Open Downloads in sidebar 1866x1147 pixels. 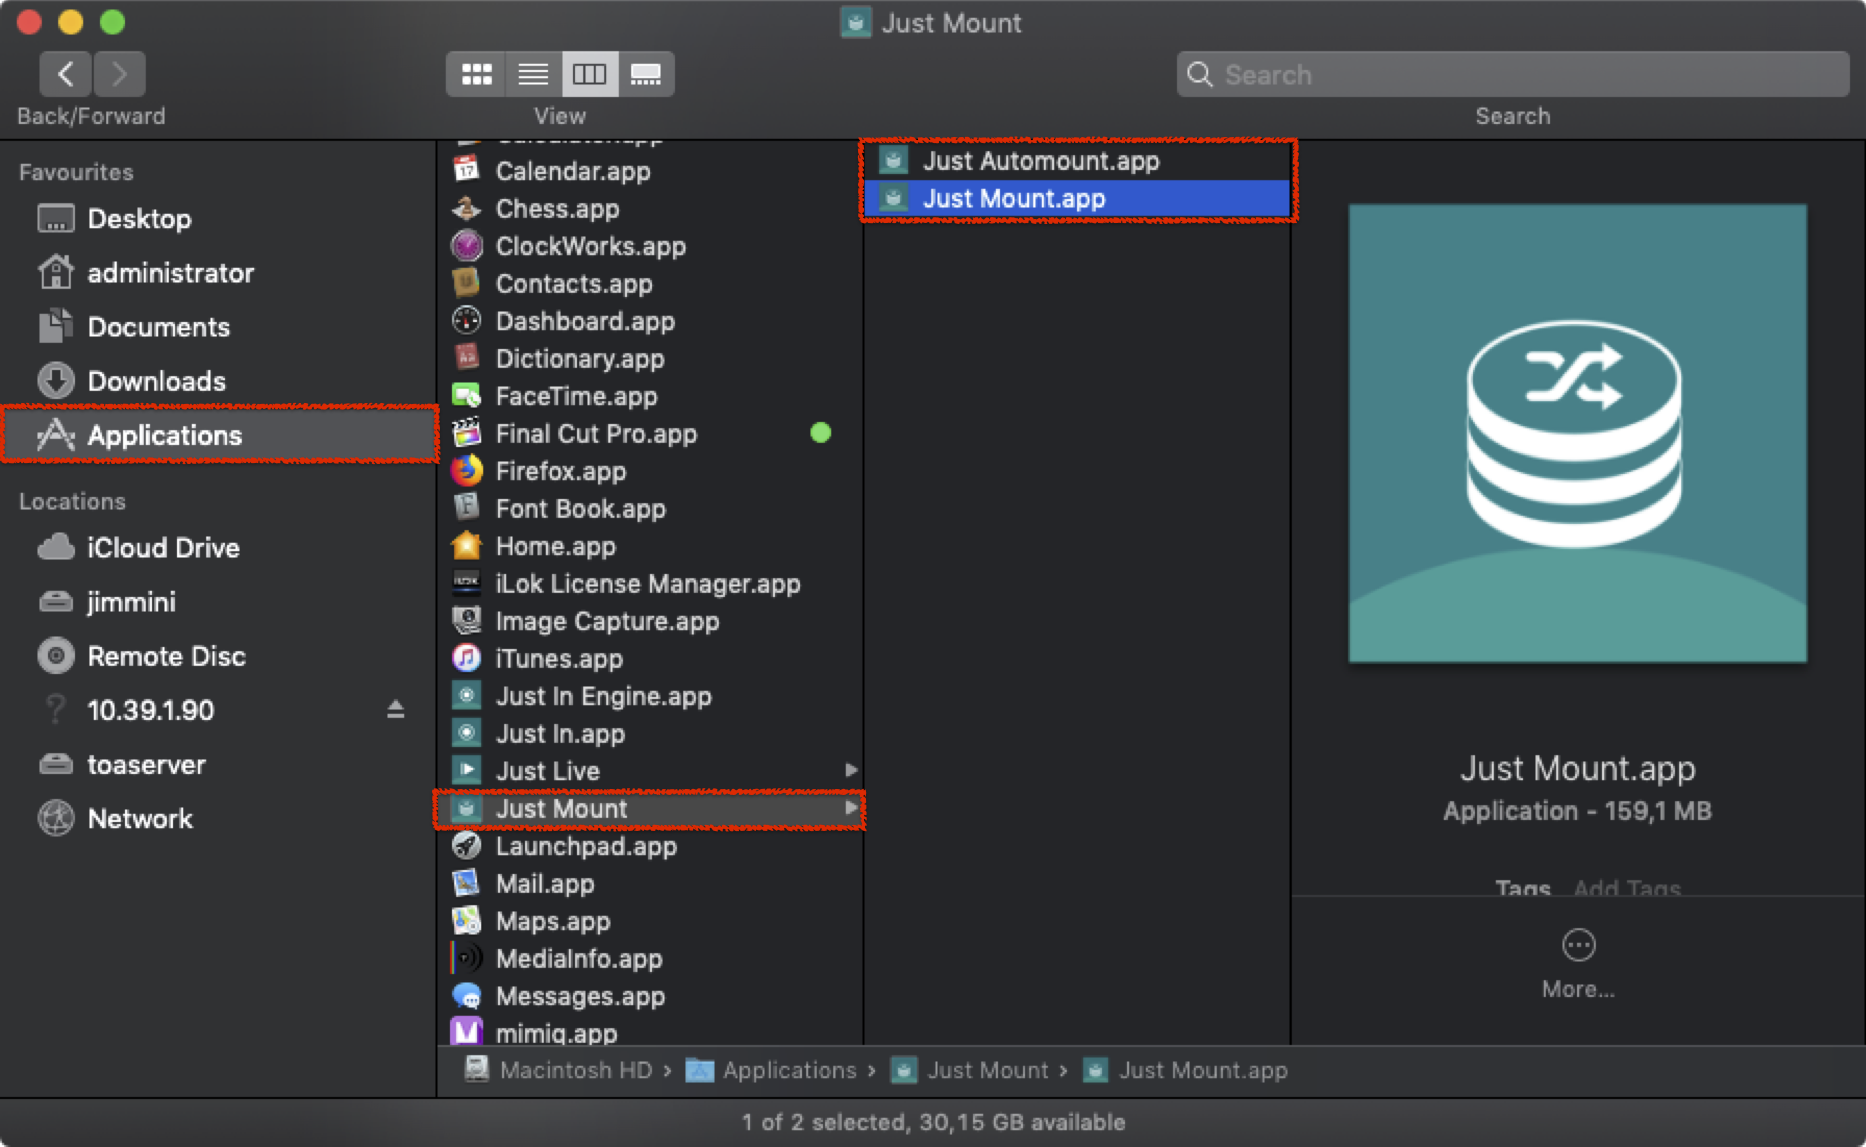click(x=218, y=381)
